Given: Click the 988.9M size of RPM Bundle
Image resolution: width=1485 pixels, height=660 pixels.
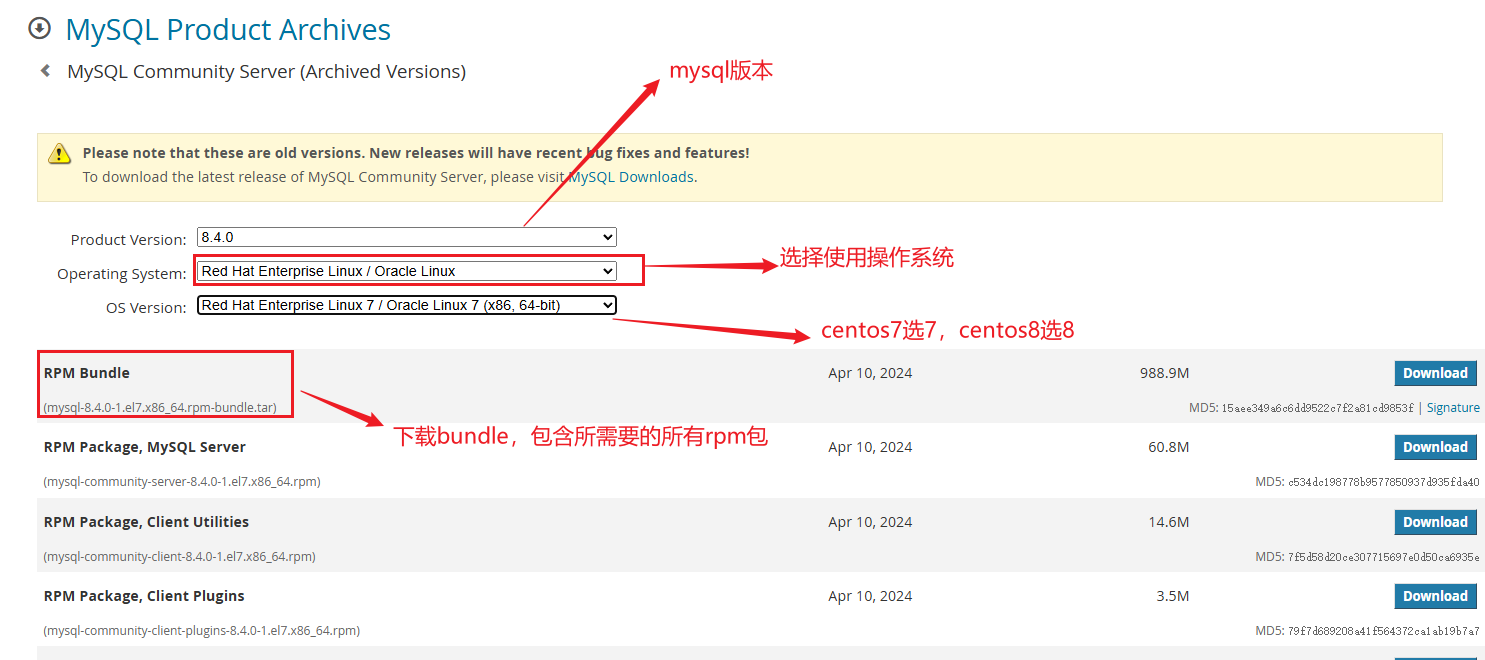Looking at the screenshot, I should [1164, 373].
